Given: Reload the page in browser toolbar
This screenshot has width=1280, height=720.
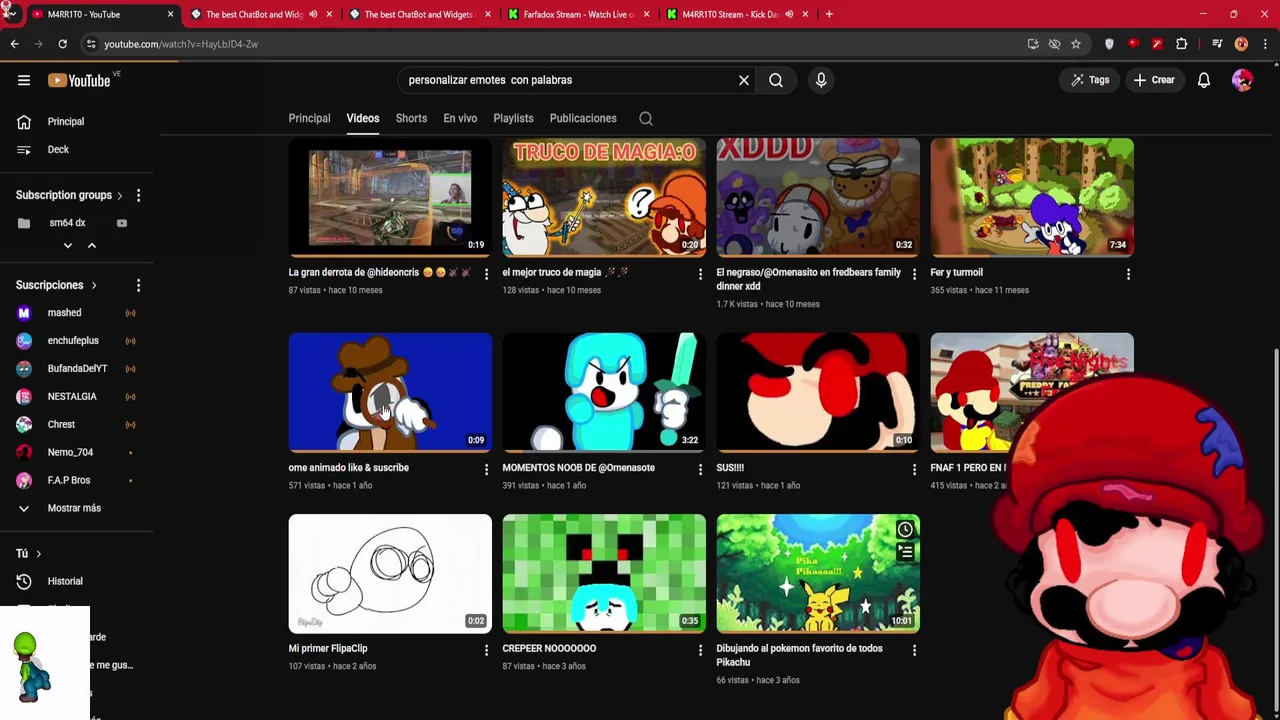Looking at the screenshot, I should click(62, 44).
